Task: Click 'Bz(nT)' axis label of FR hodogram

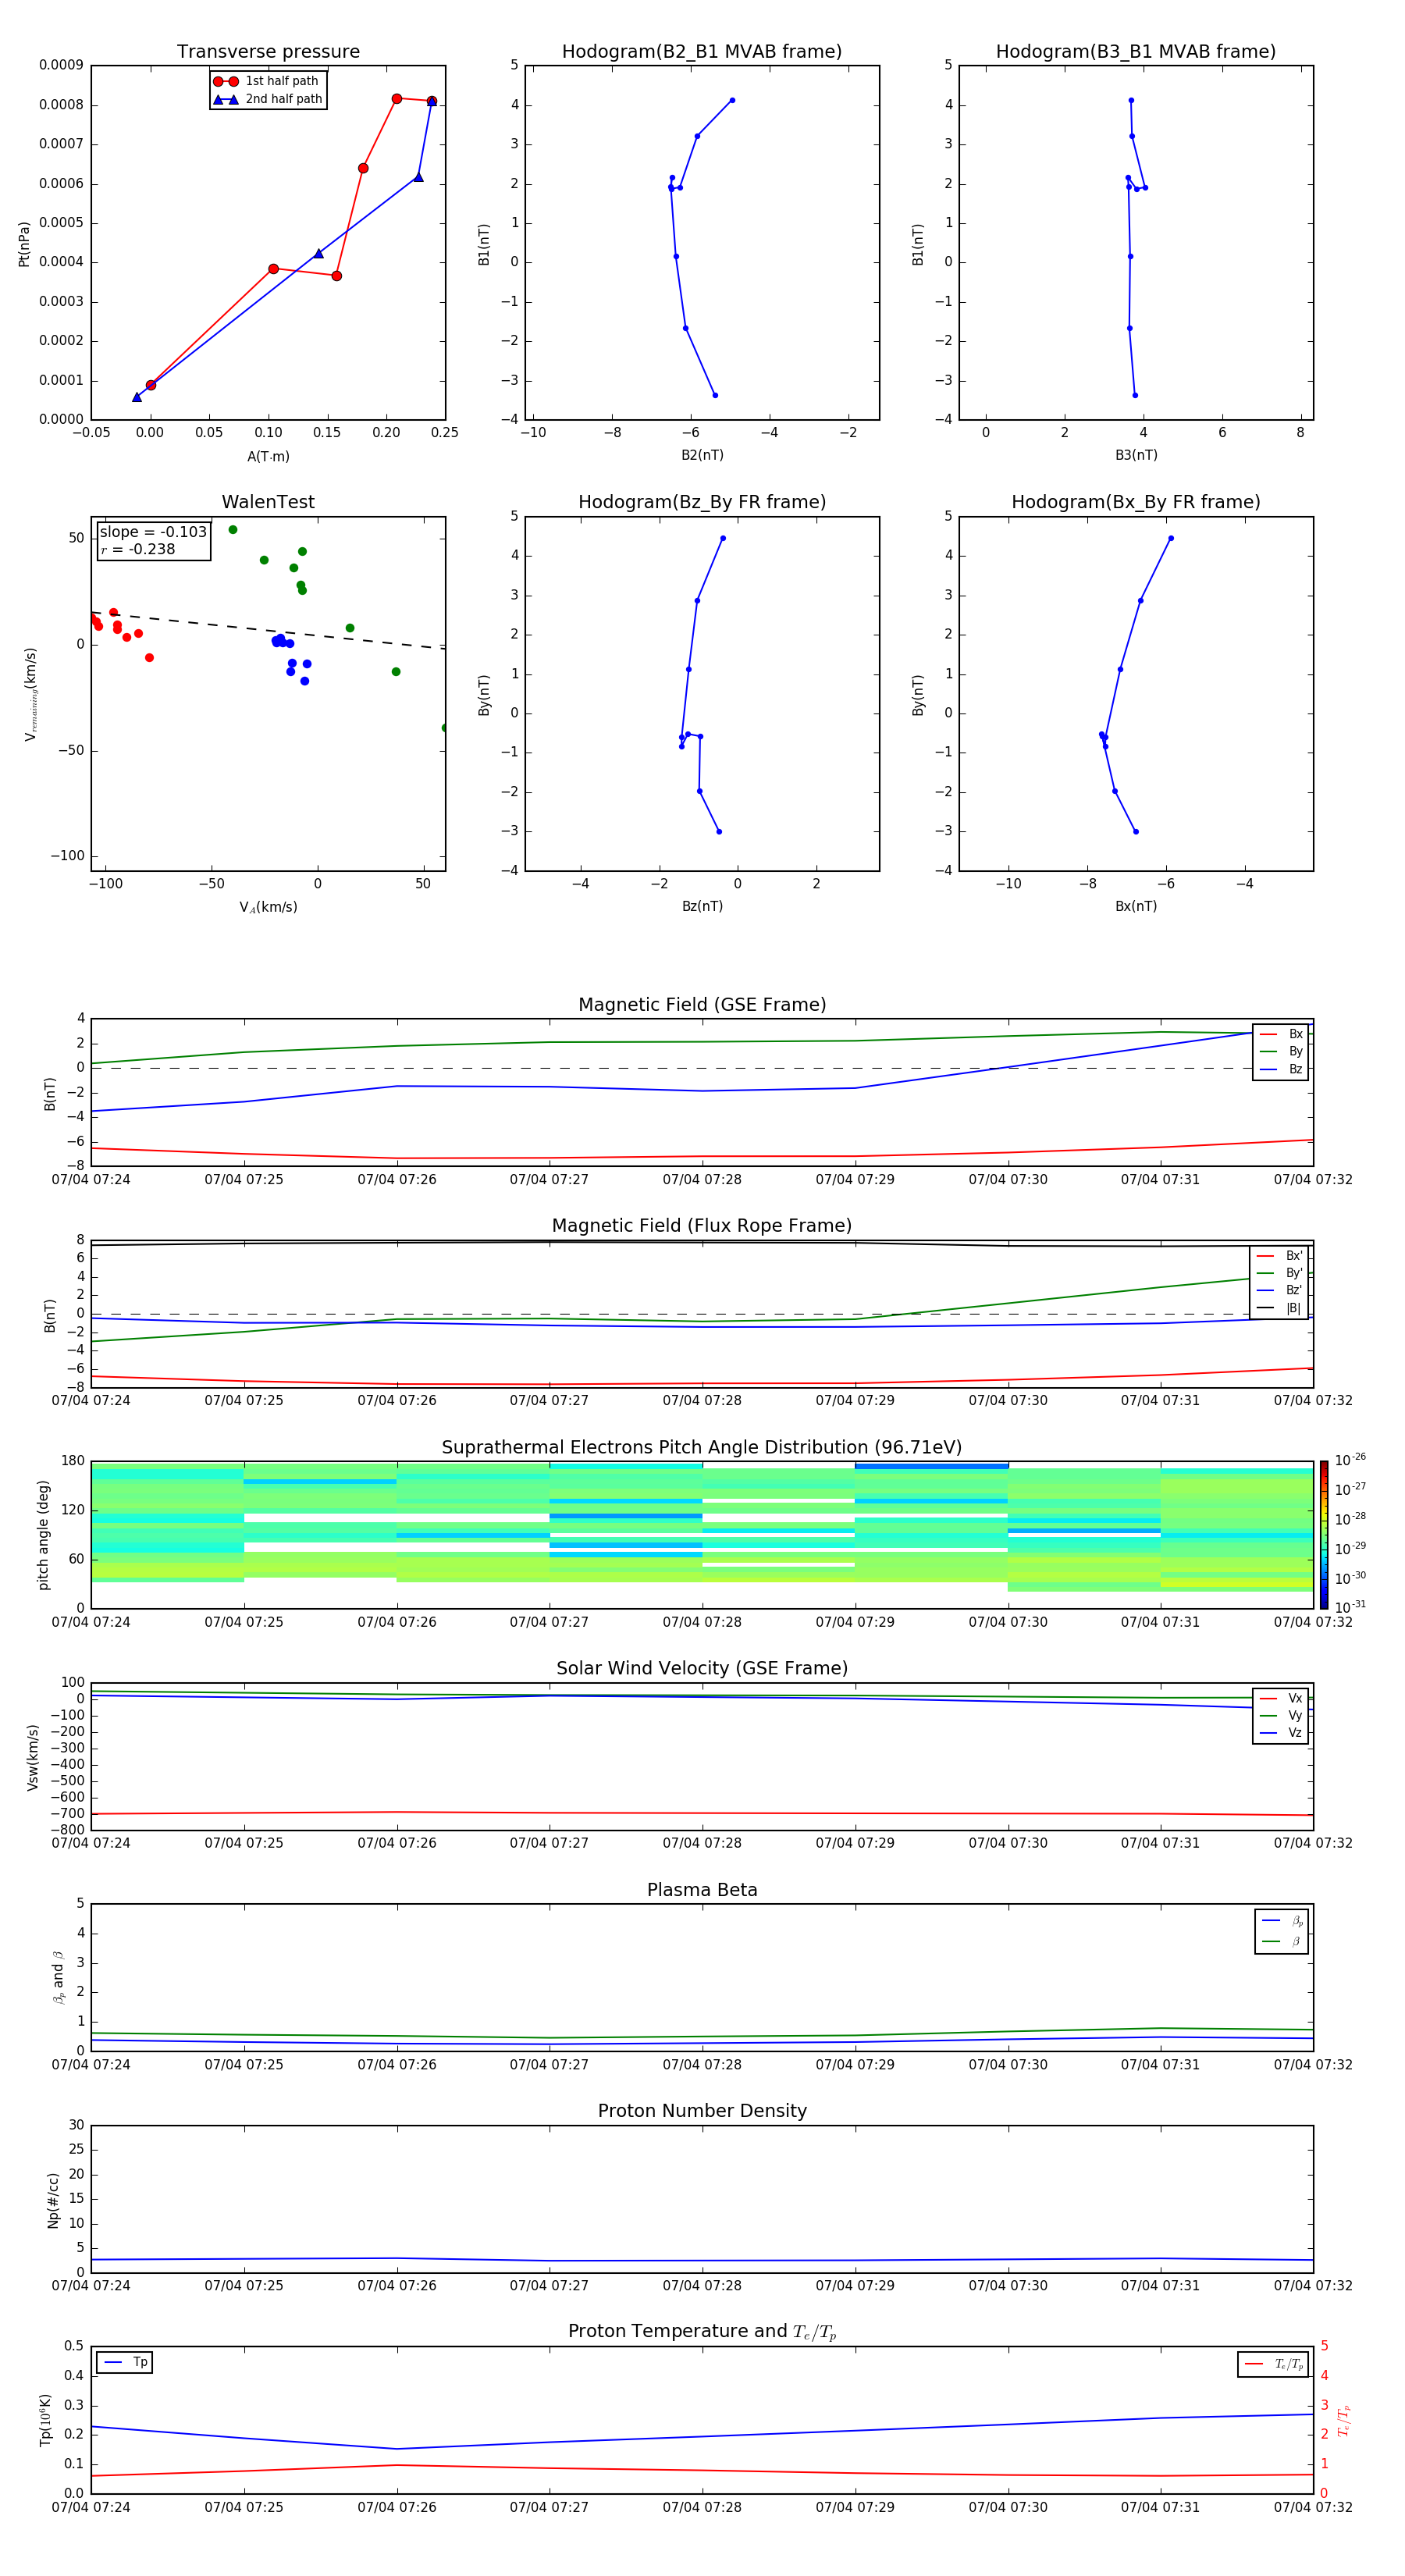Action: click(702, 906)
